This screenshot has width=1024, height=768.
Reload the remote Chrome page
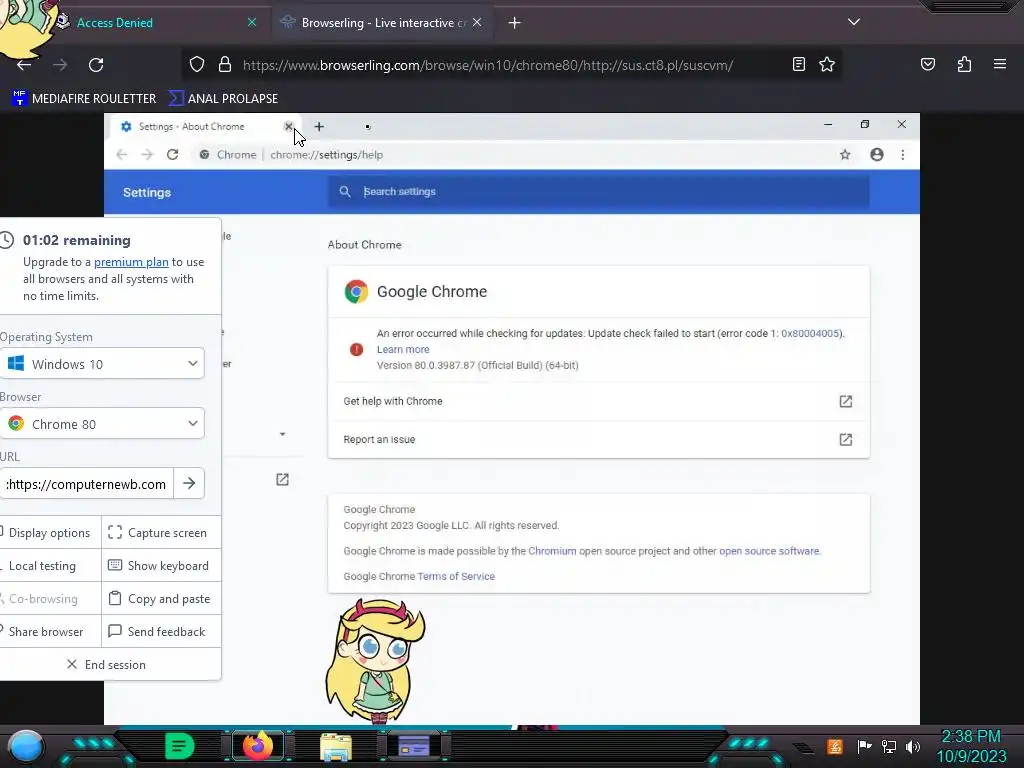tap(172, 155)
